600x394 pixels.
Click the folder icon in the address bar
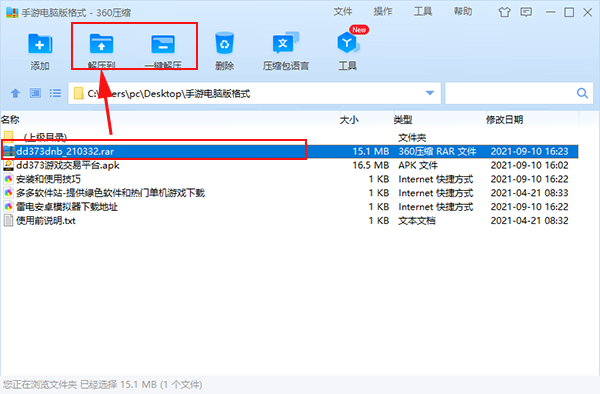click(x=78, y=93)
